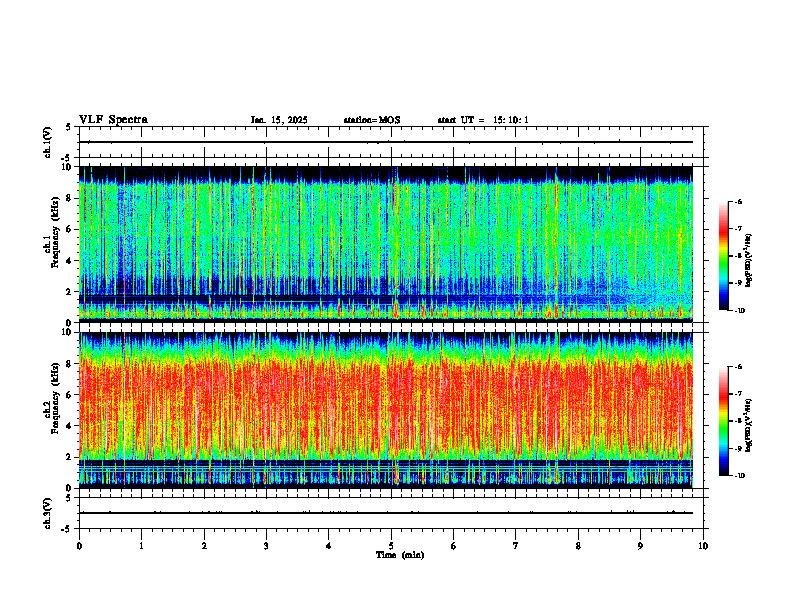Viewport: 792px width, 612px height.
Task: Click the ch.1 spectrogram color scale bar
Action: (x=723, y=256)
